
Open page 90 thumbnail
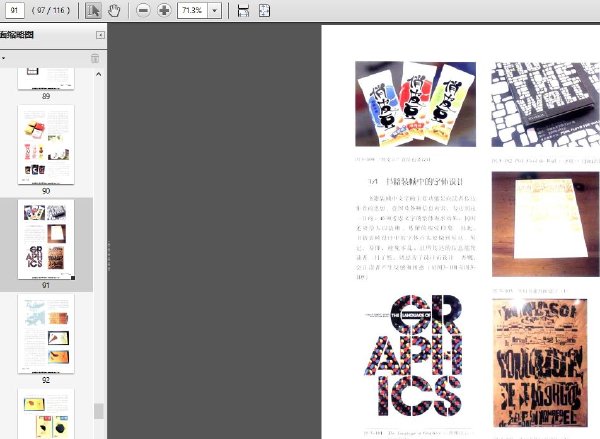tap(46, 145)
